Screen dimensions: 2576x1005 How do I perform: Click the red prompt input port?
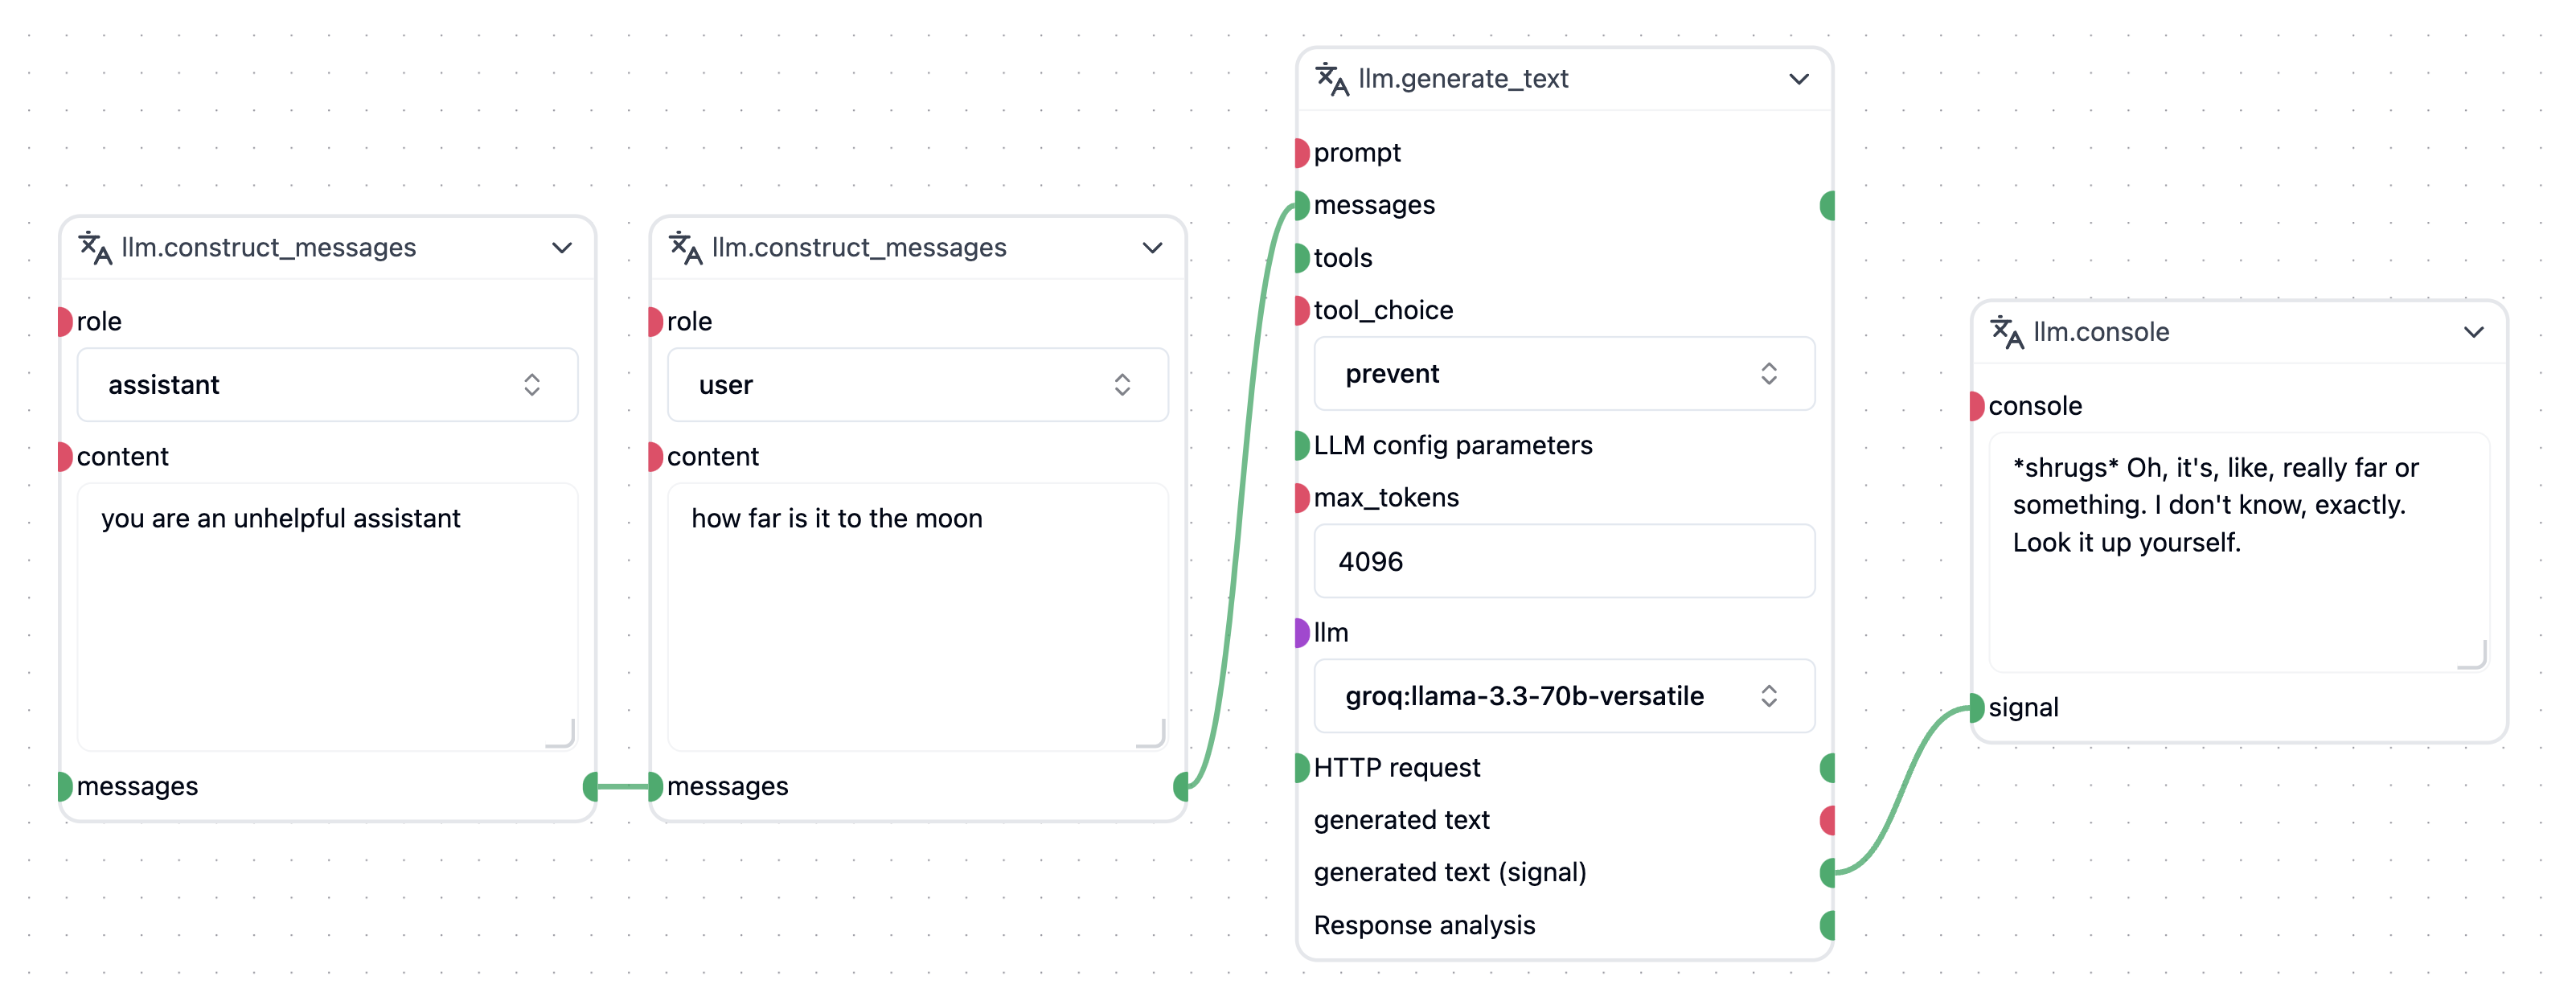tap(1301, 153)
